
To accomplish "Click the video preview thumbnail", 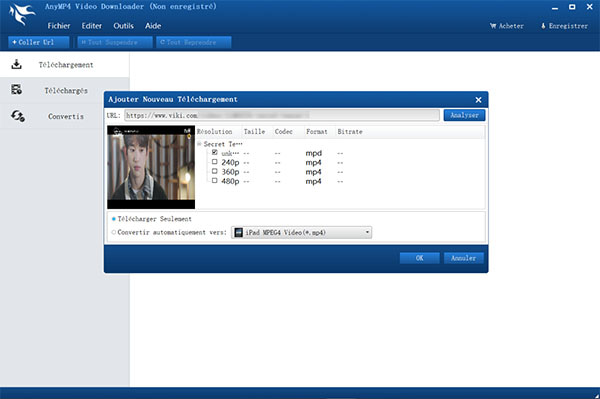I will [151, 167].
